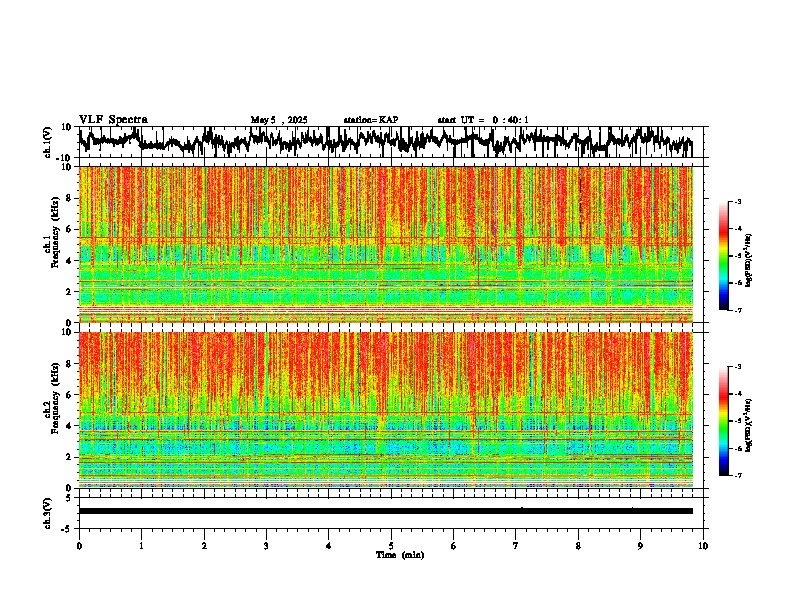Click the "5" tick on ch.3(V) axis
This screenshot has width=792, height=612.
point(69,497)
